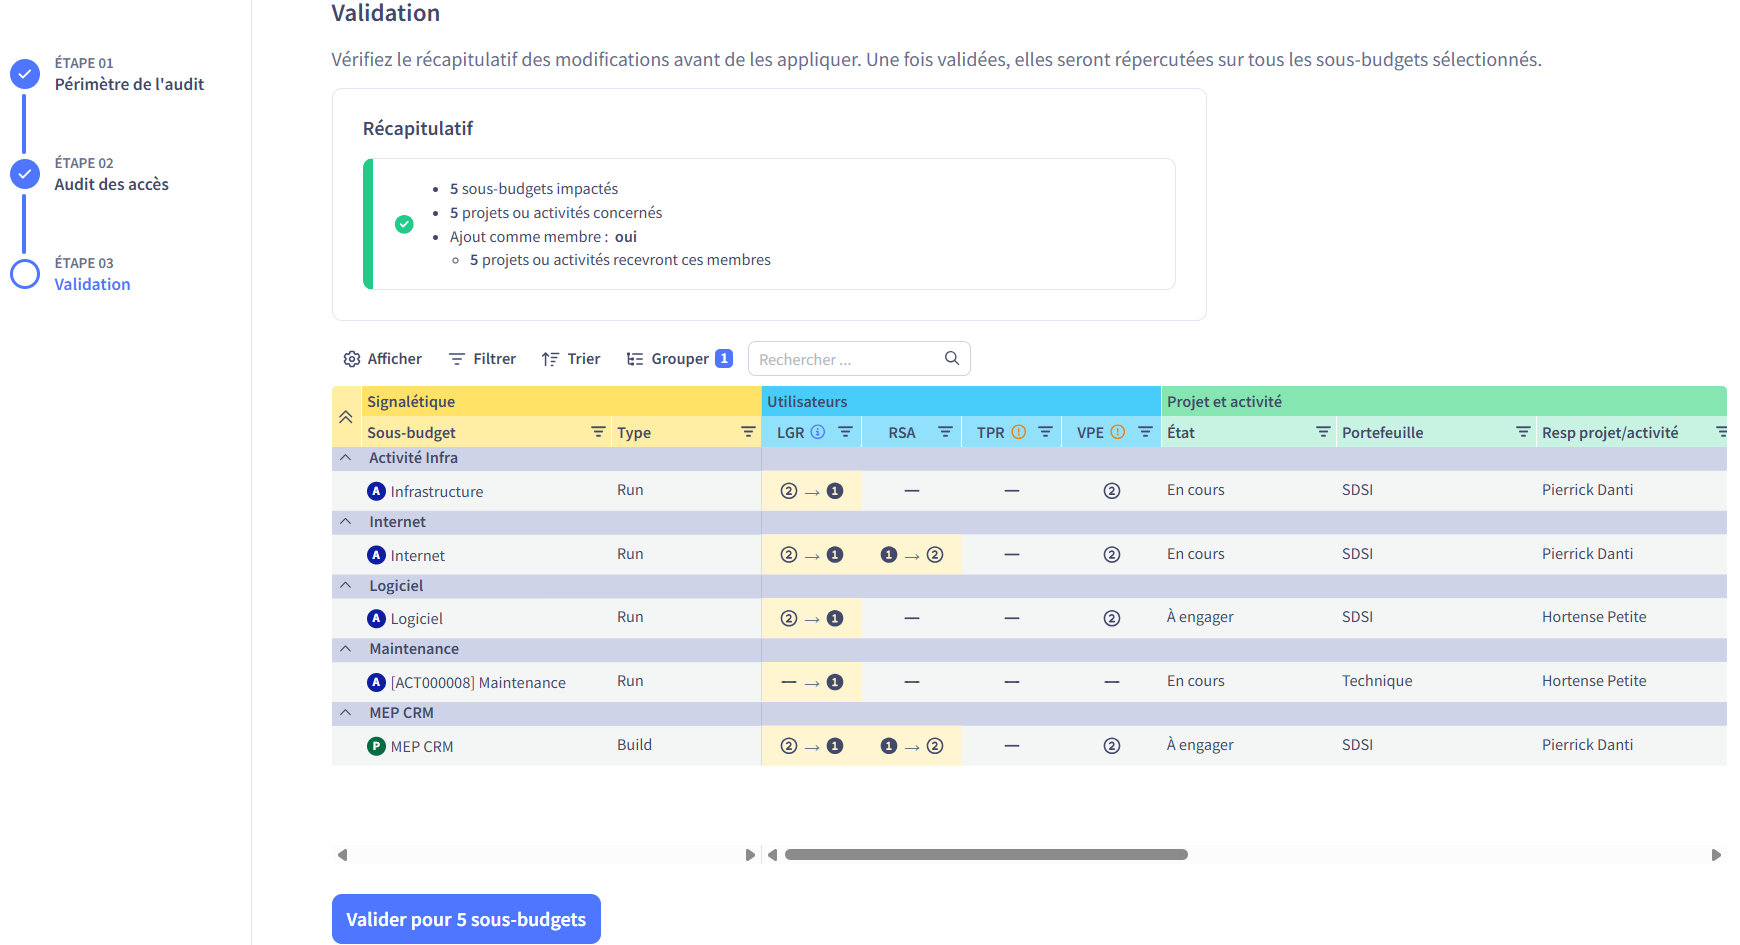Open the Afficher display settings gear
This screenshot has height=945, width=1740.
[352, 359]
